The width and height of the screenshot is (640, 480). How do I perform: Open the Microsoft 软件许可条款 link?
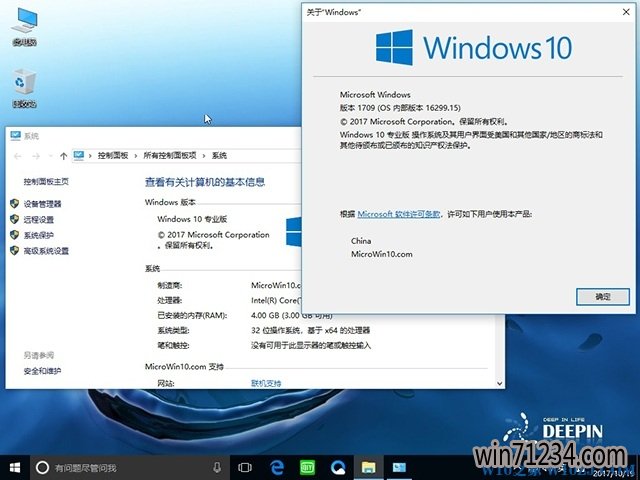point(399,214)
